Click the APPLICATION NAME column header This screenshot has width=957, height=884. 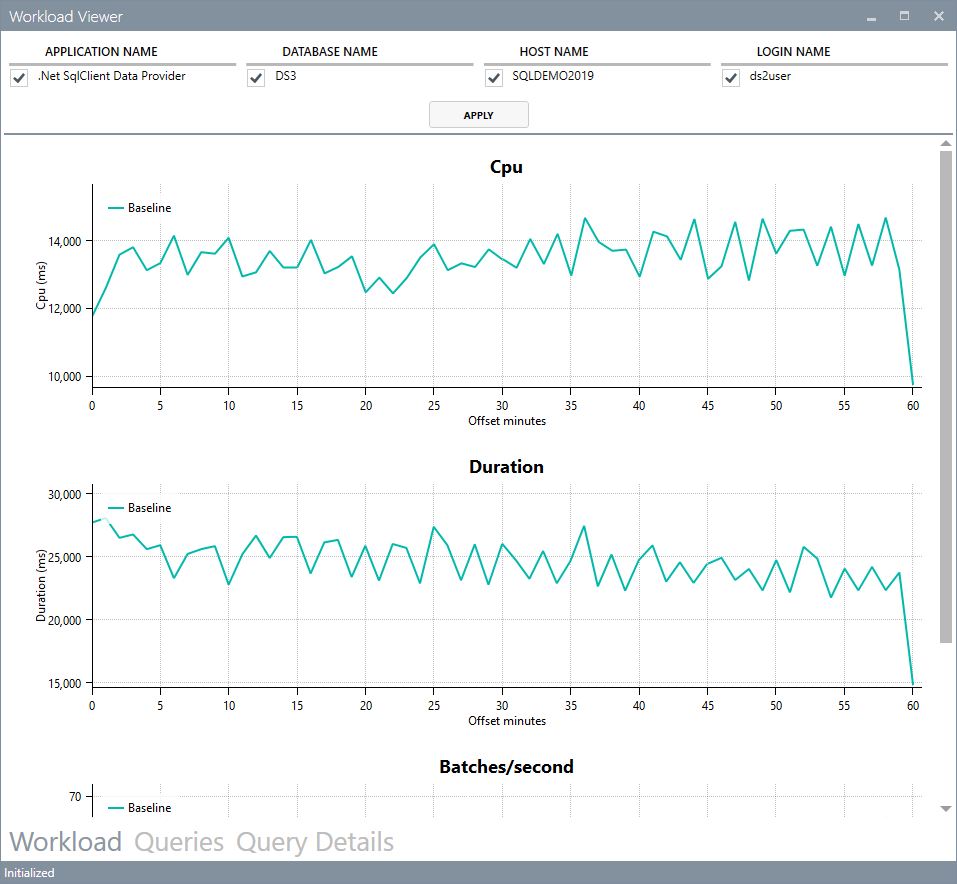(x=101, y=52)
